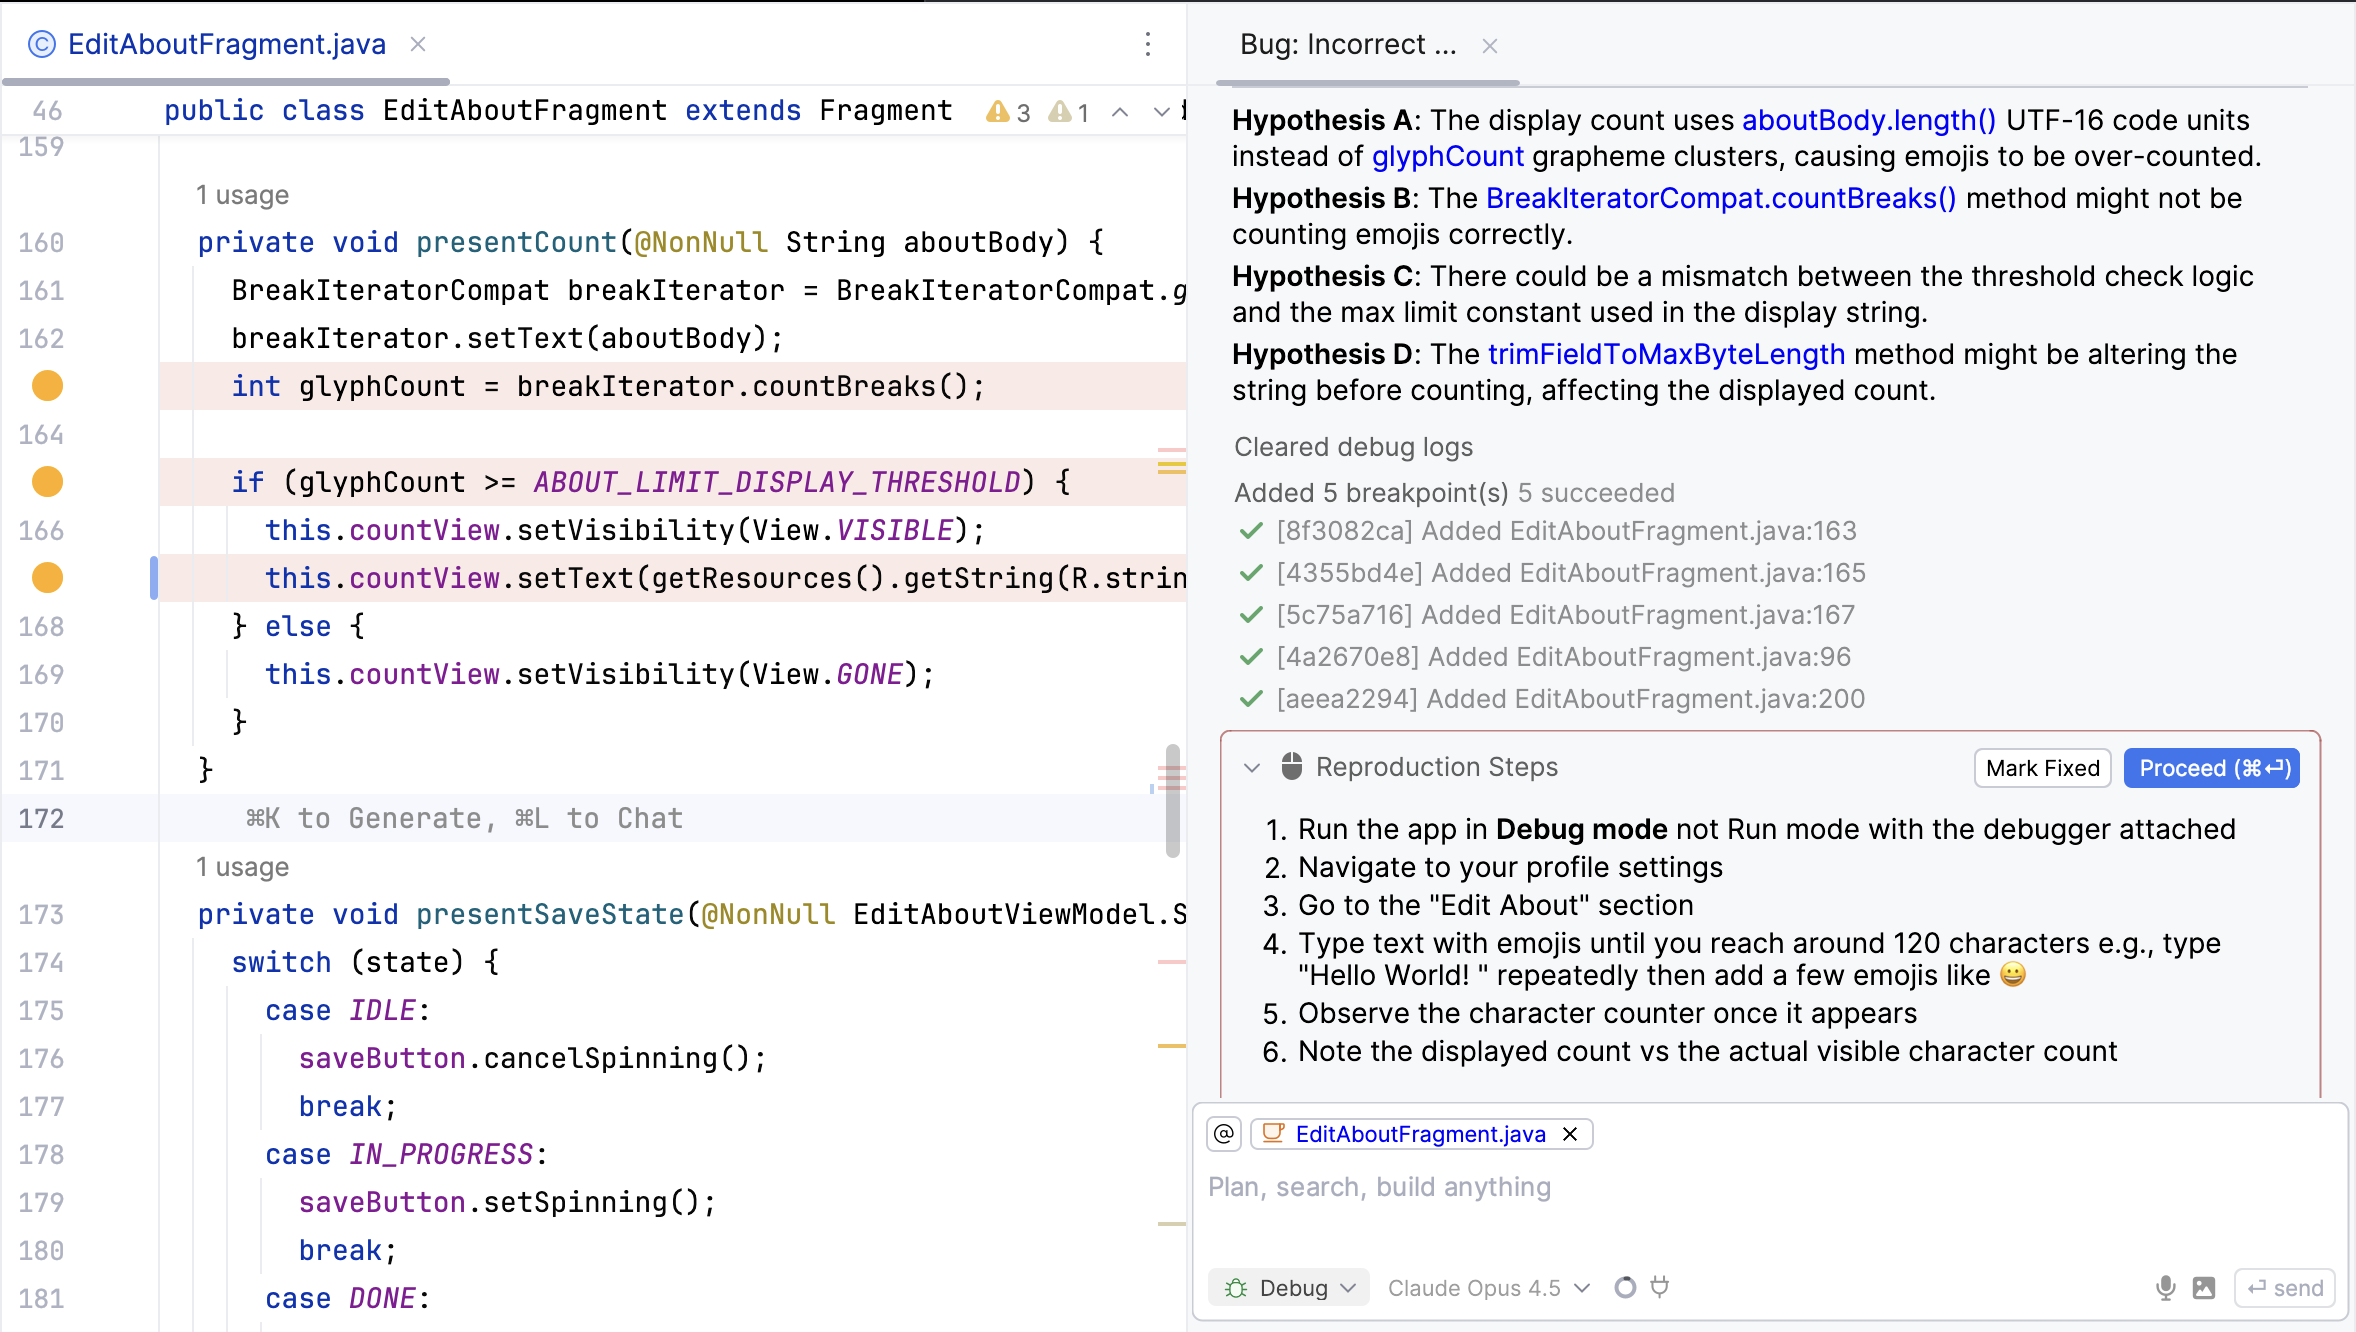The height and width of the screenshot is (1332, 2356).
Task: Toggle breakpoint on ABOUT_LIMIT_DISPLAY_THRESHOLD if line
Action: (47, 482)
